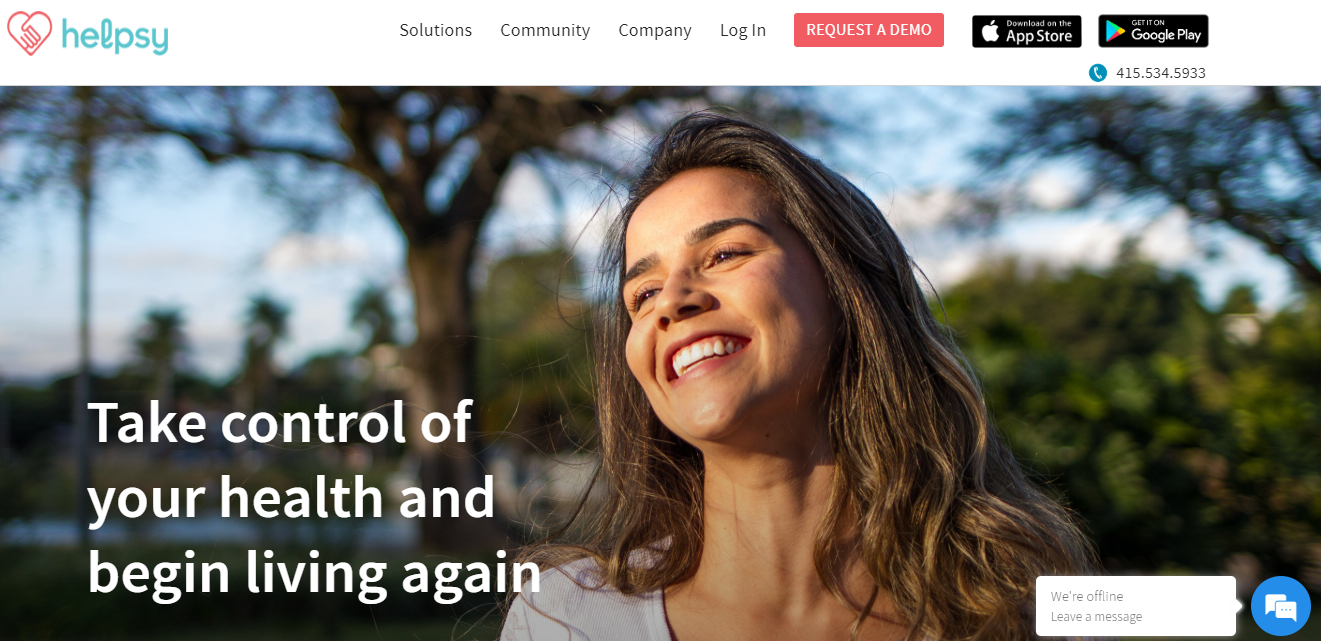Open the Download on the App Store badge
Image resolution: width=1321 pixels, height=641 pixels.
coord(1027,31)
